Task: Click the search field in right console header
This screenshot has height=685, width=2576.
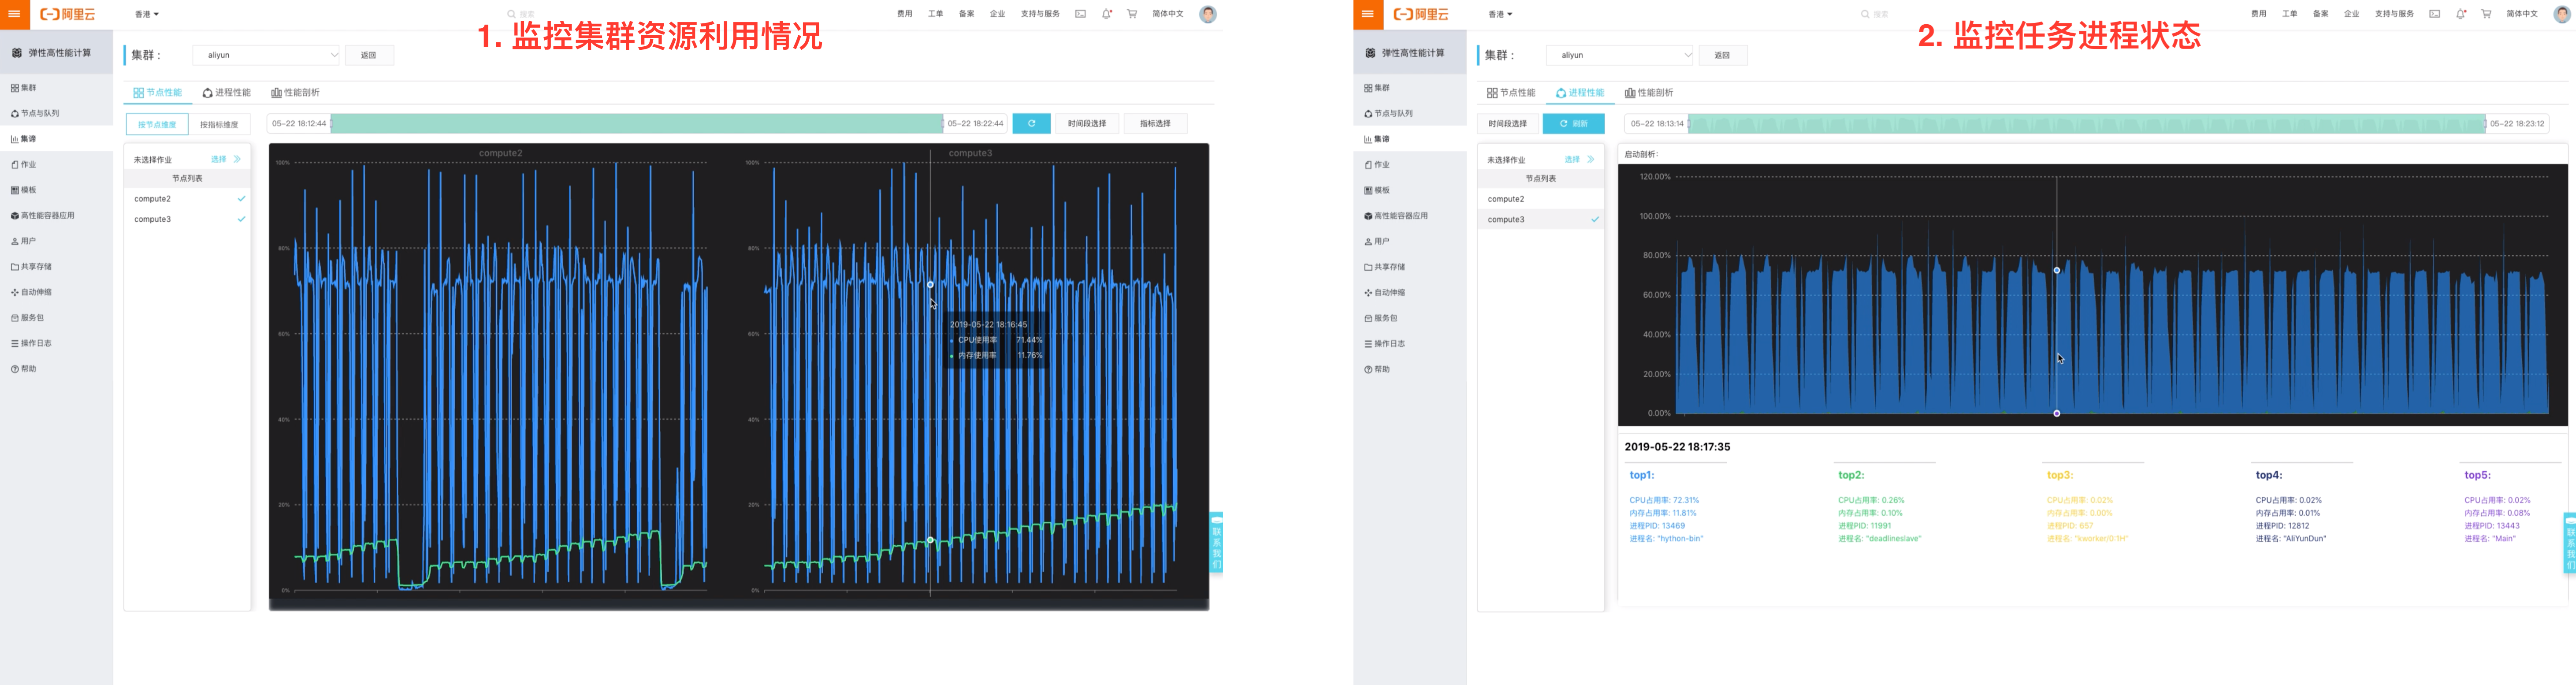Action: (1875, 14)
